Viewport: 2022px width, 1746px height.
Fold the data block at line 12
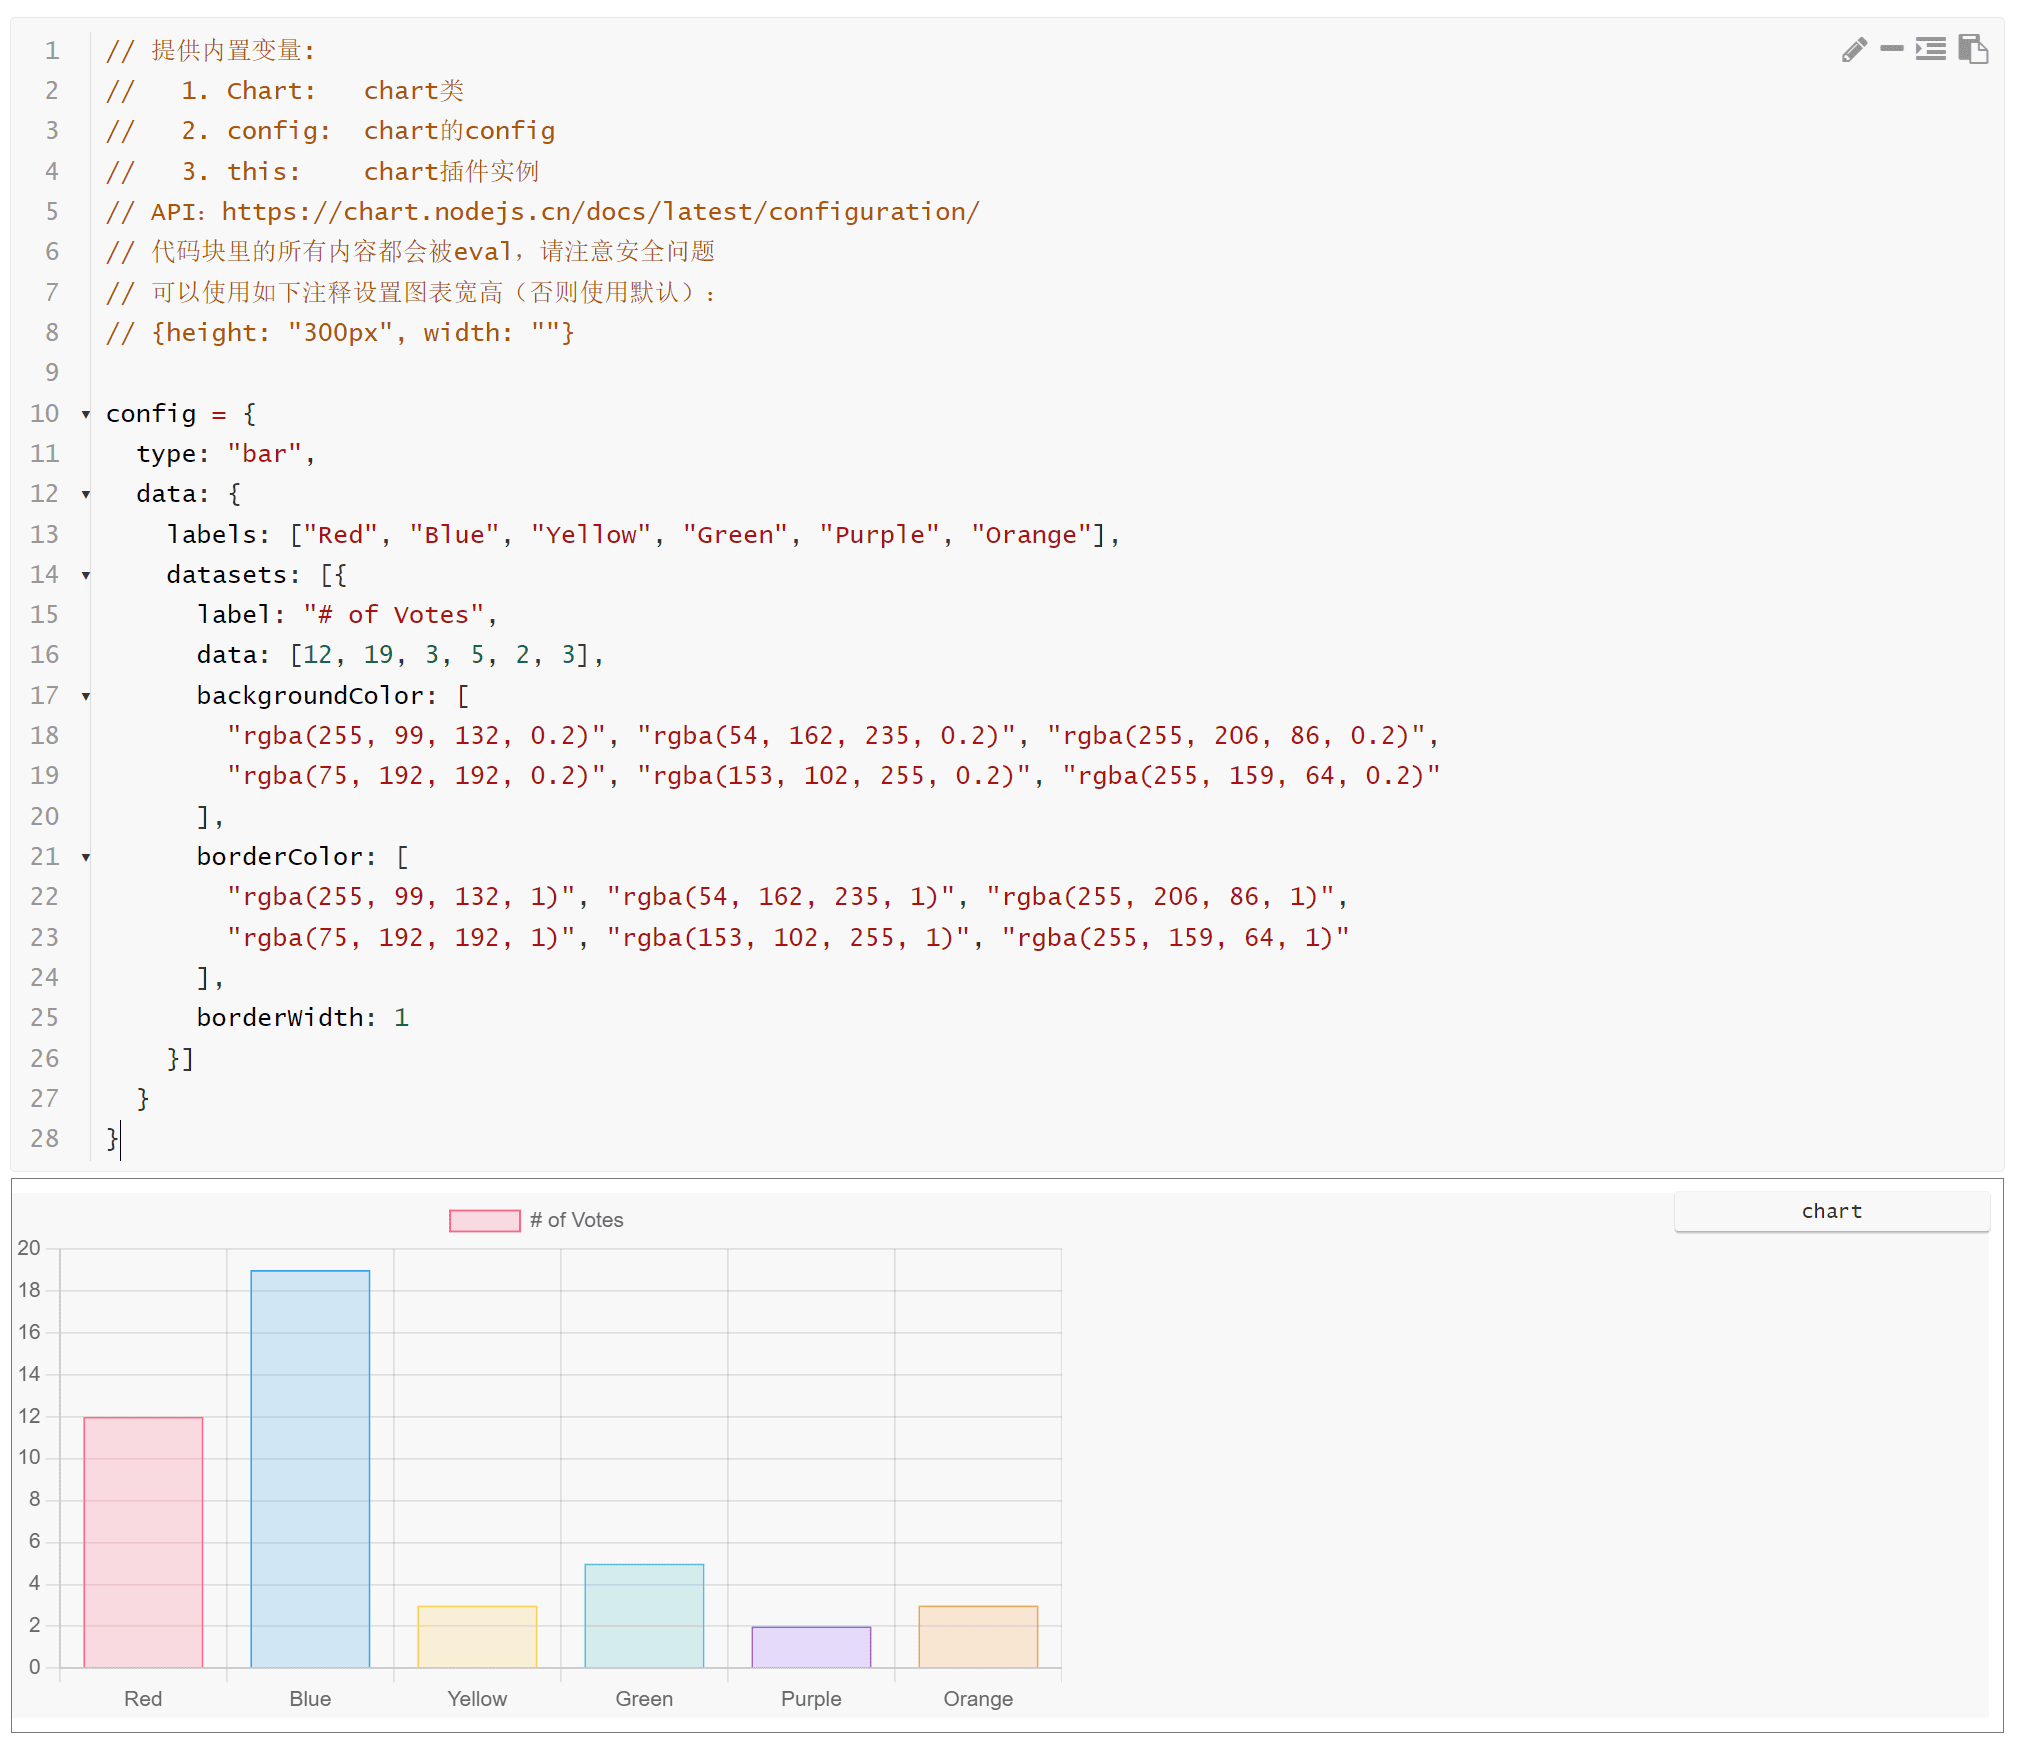86,494
